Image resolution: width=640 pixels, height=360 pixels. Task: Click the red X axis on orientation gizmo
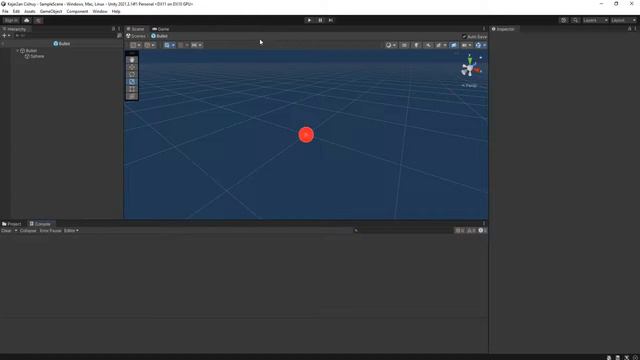477,70
